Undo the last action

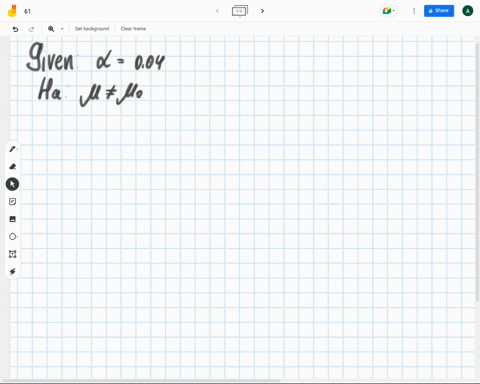pyautogui.click(x=15, y=29)
